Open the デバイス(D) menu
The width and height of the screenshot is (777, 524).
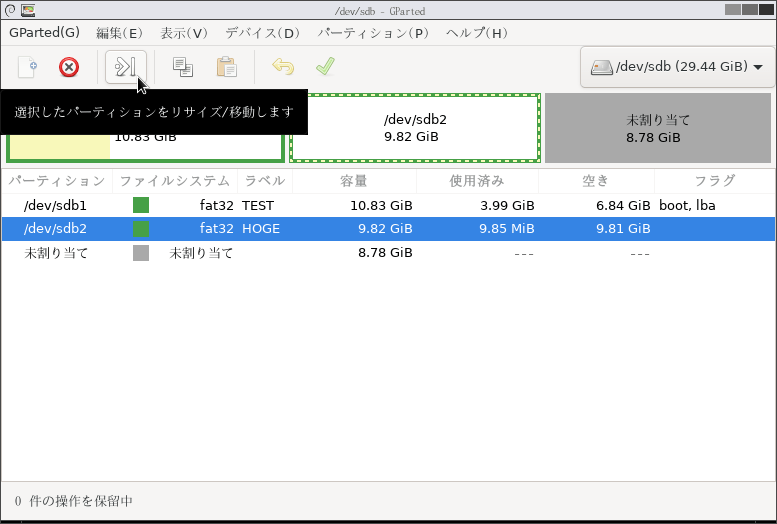tap(263, 33)
